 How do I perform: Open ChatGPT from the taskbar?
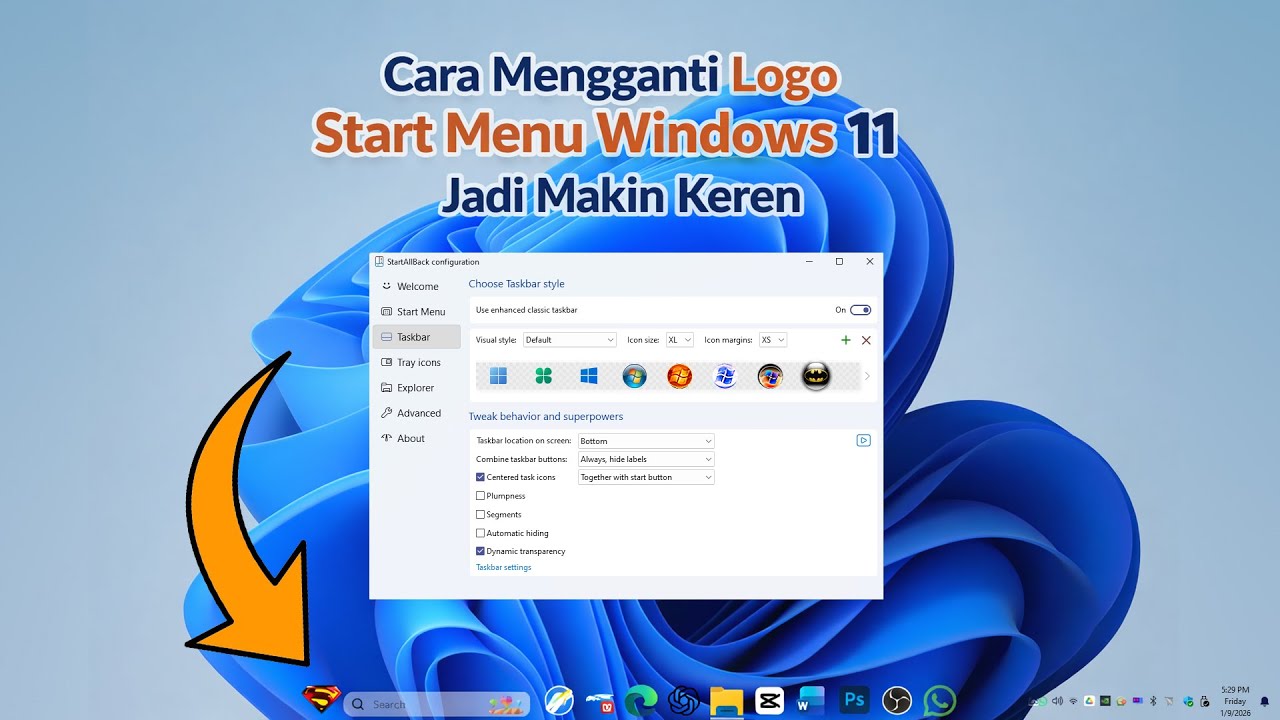[684, 702]
